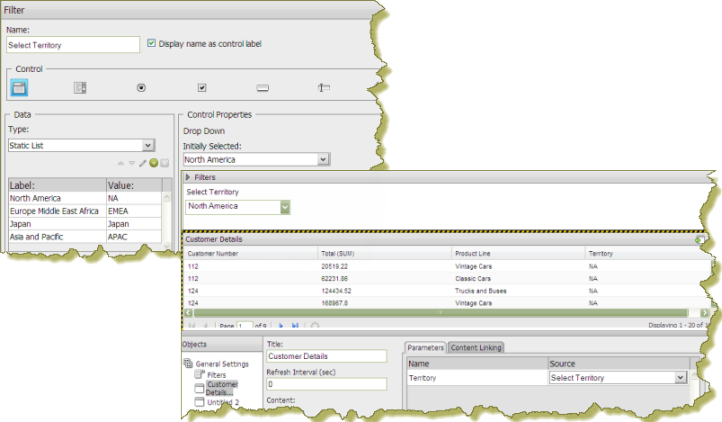Open the Initially Selected dropdown
722x422 pixels.
pyautogui.click(x=323, y=159)
